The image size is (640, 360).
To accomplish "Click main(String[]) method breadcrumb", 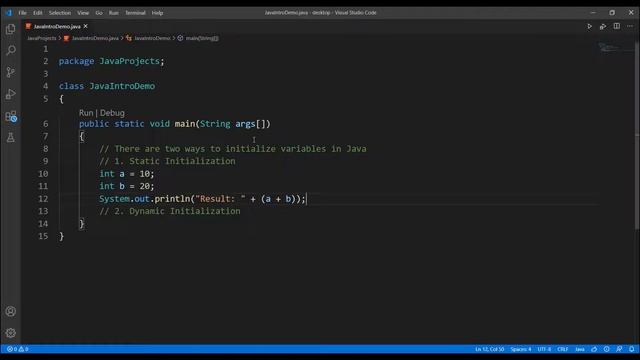I will click(198, 38).
